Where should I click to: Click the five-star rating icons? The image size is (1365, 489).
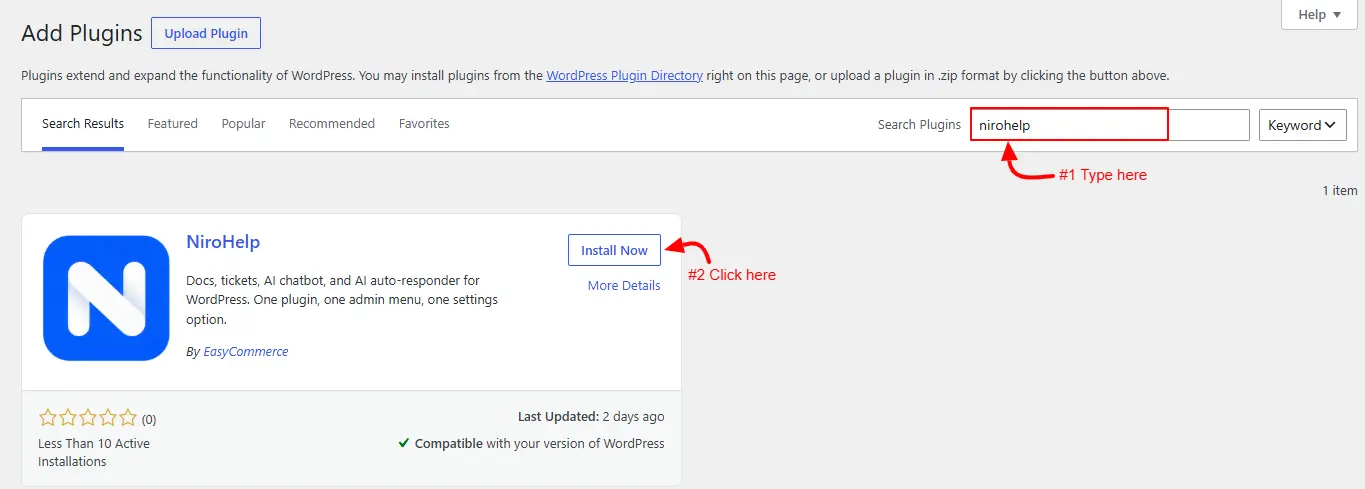click(88, 418)
